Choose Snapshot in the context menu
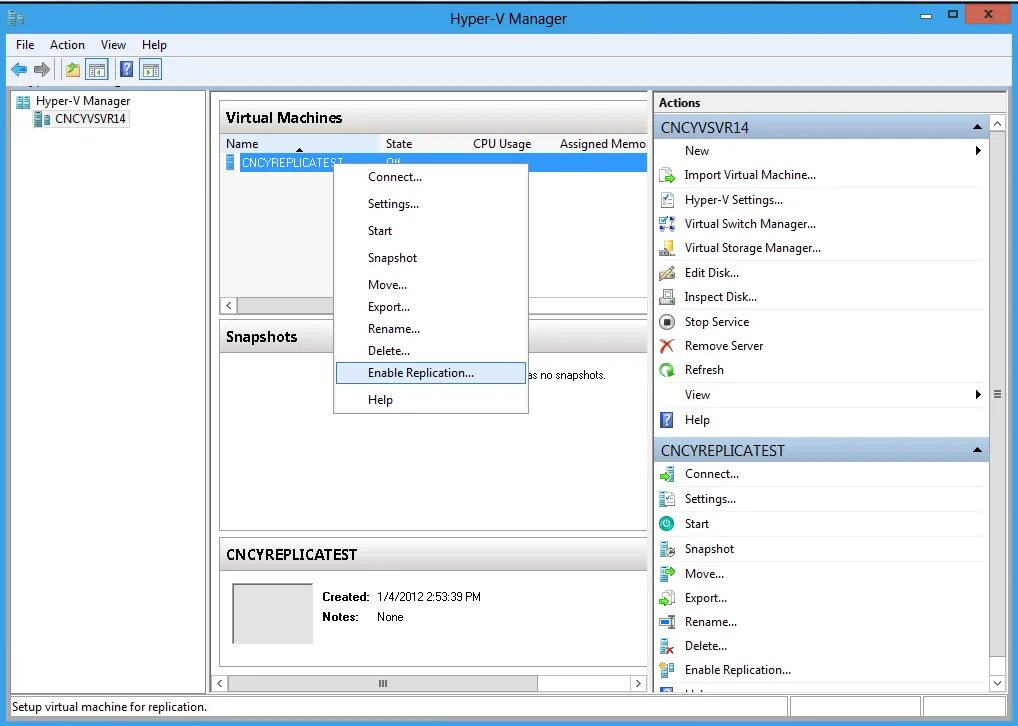This screenshot has width=1018, height=726. tap(431, 258)
